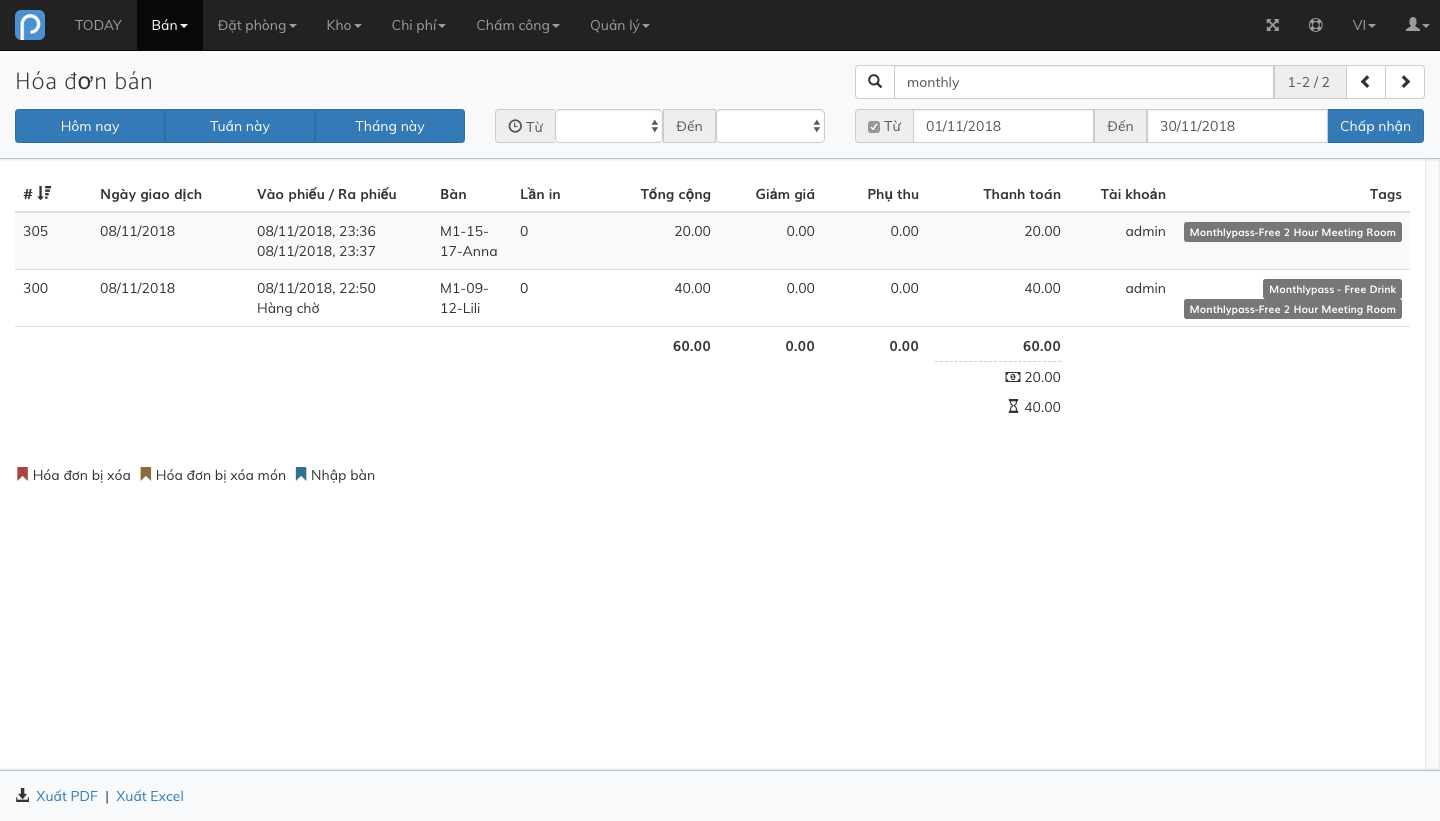Export the list via Xuất PDF
Screen dimensions: 1440x821
coord(67,796)
